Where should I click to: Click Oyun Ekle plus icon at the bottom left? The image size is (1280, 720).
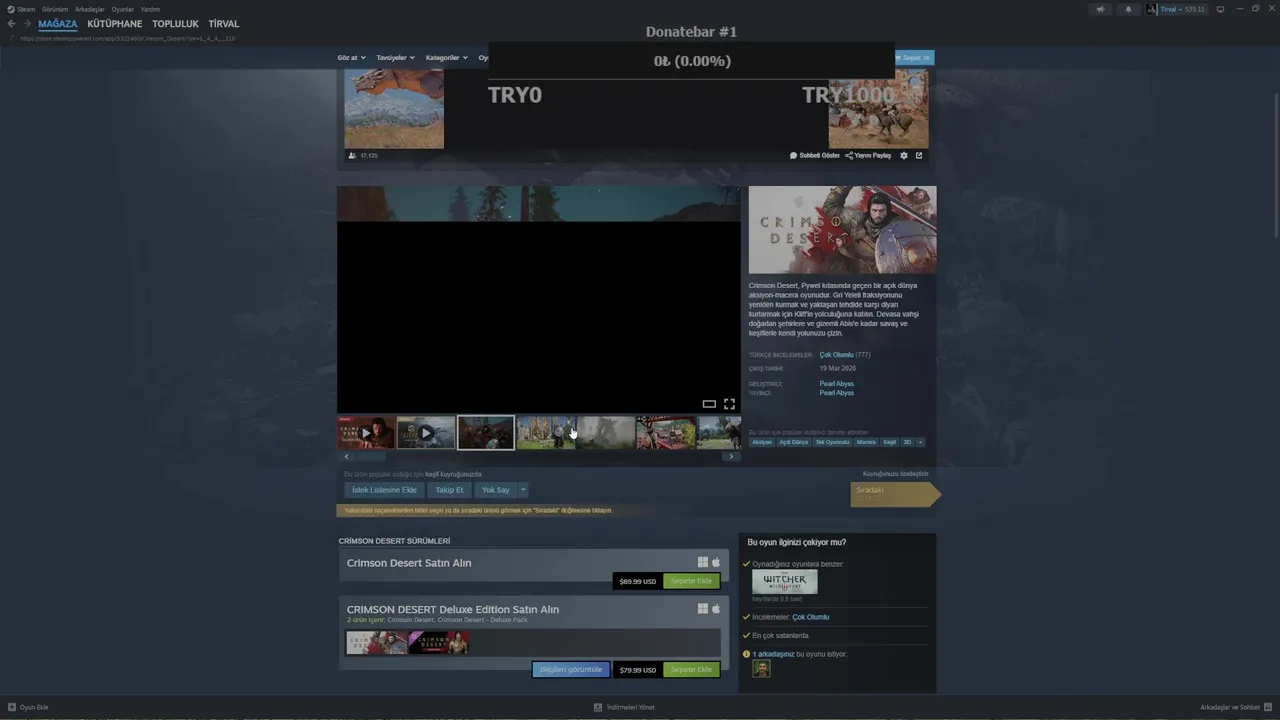(x=12, y=707)
